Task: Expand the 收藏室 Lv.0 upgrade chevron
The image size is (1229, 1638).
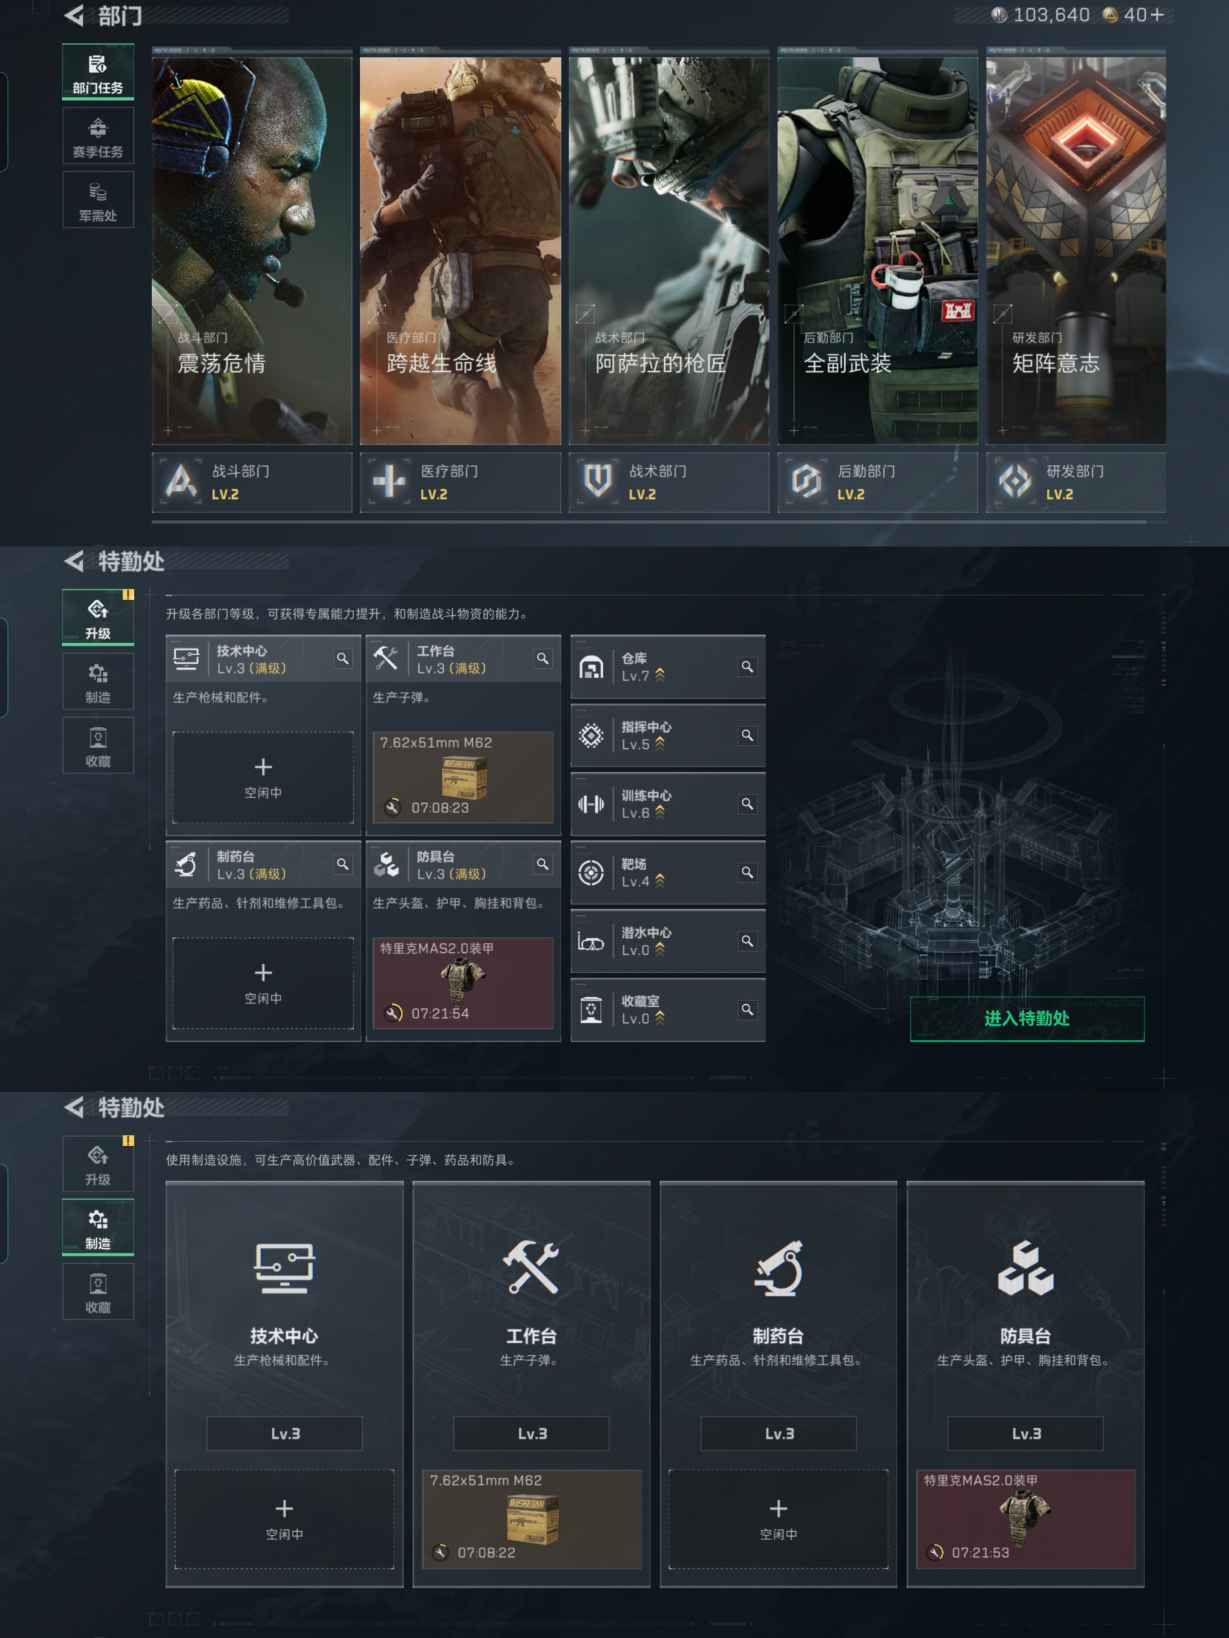Action: click(660, 1019)
